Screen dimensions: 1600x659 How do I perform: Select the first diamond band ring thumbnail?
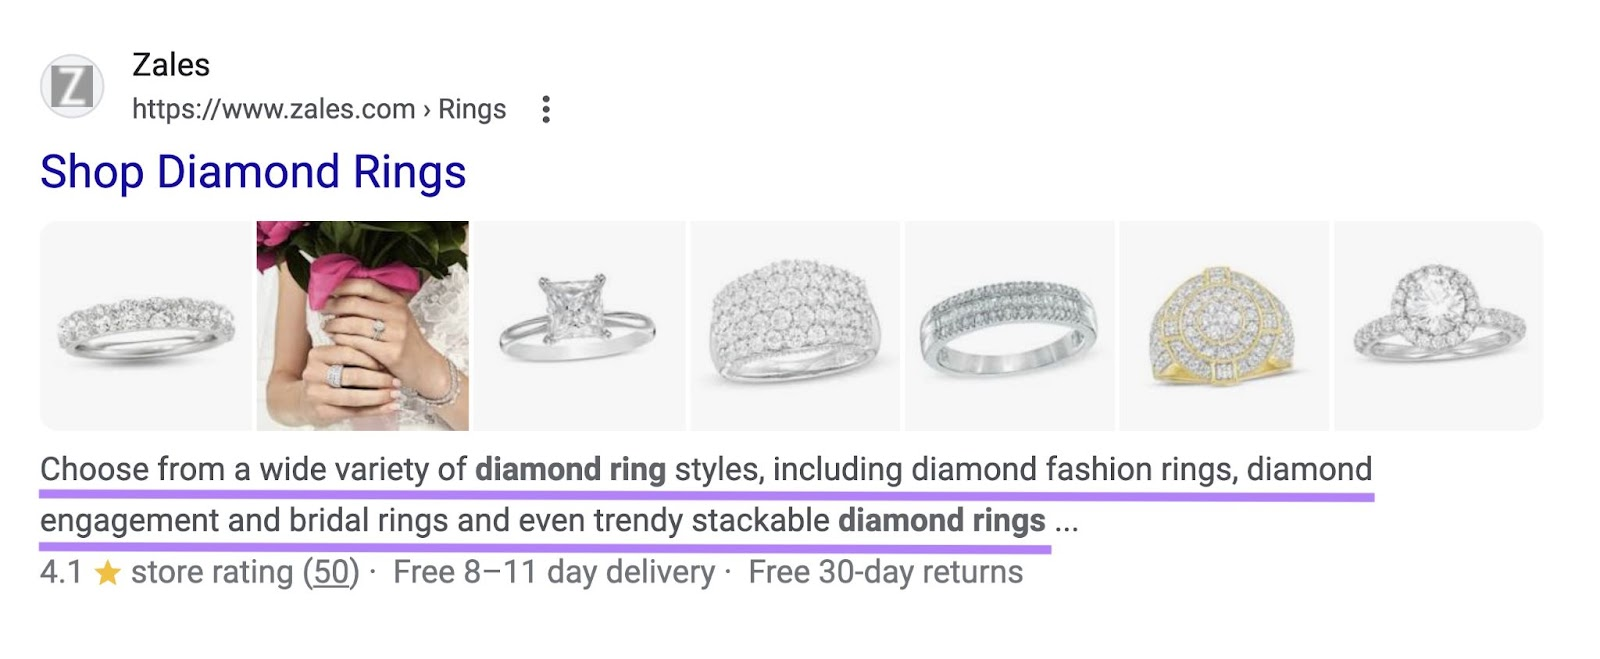tap(146, 327)
